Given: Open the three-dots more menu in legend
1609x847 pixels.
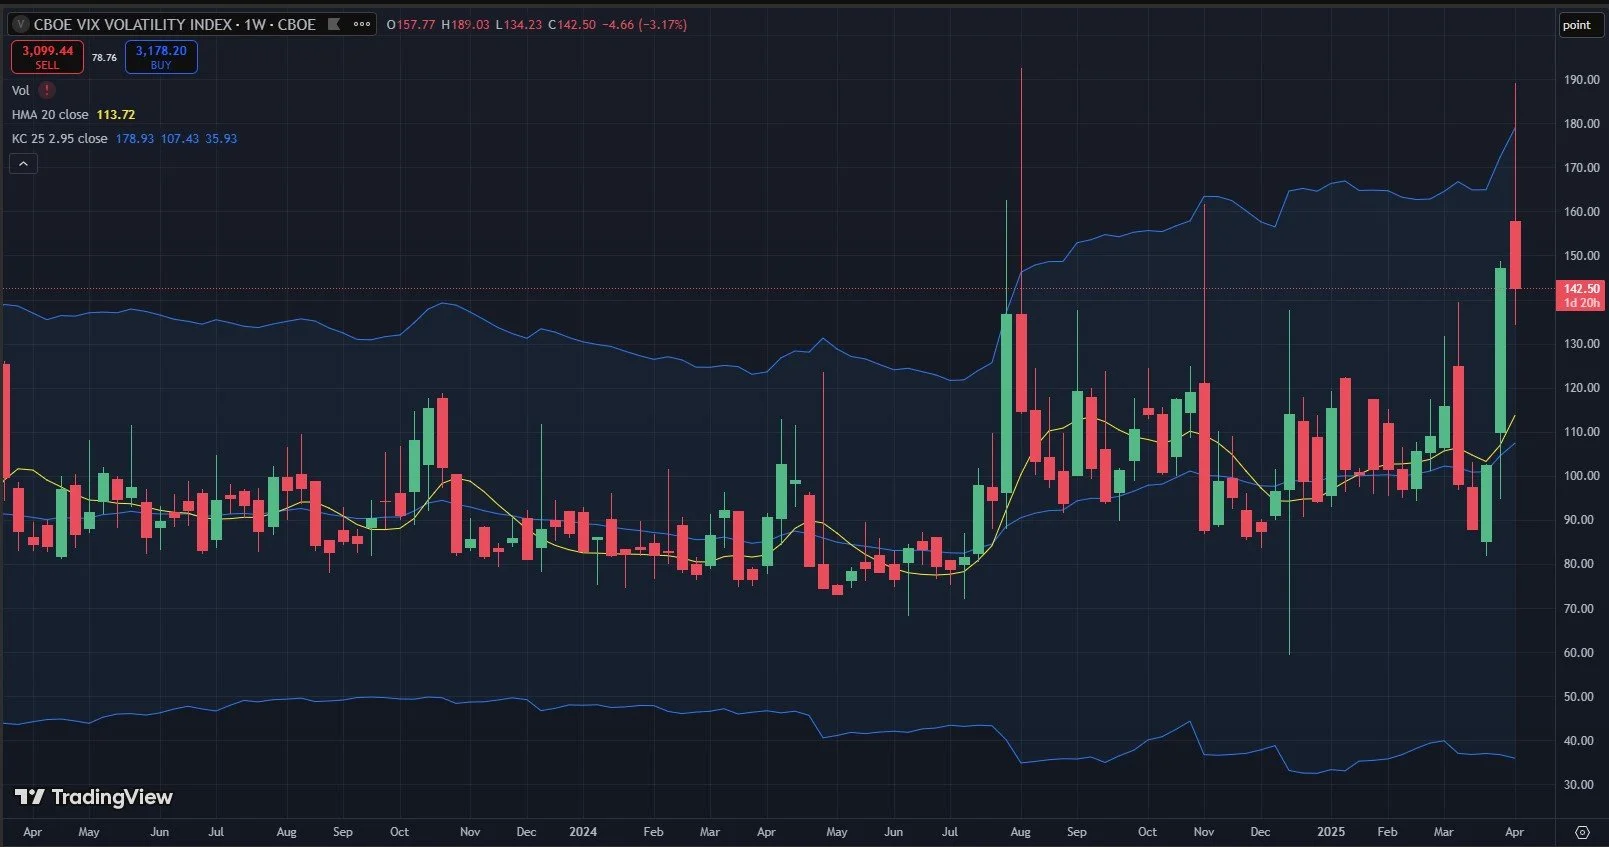Looking at the screenshot, I should point(362,24).
